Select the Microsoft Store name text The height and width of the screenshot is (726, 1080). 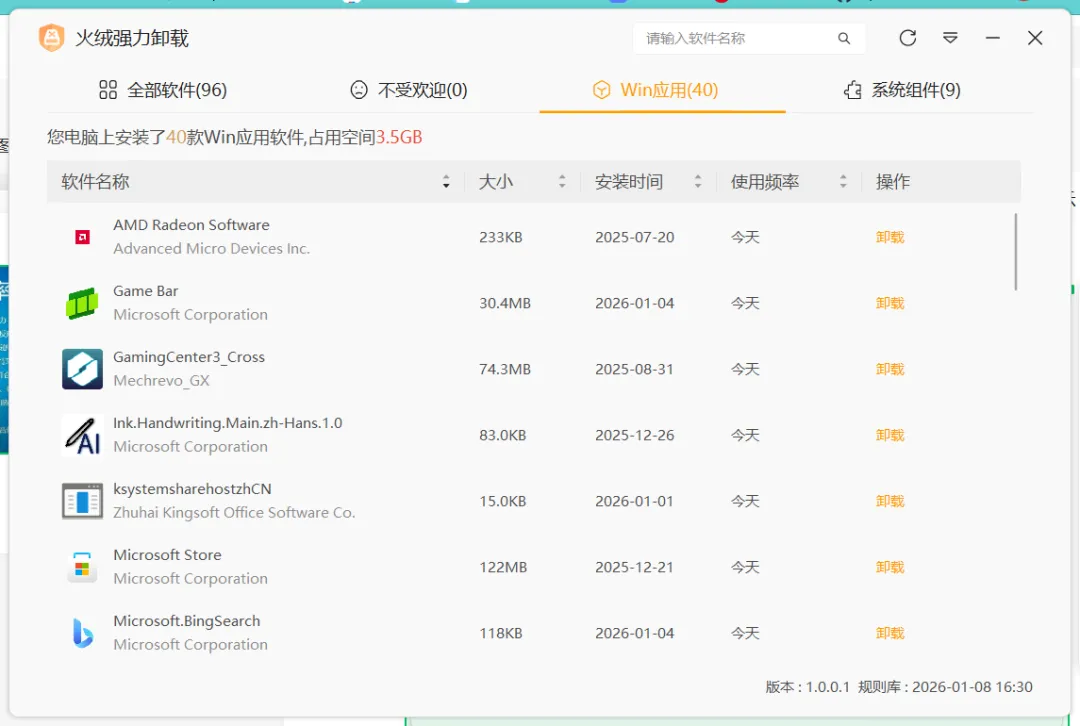coord(167,555)
